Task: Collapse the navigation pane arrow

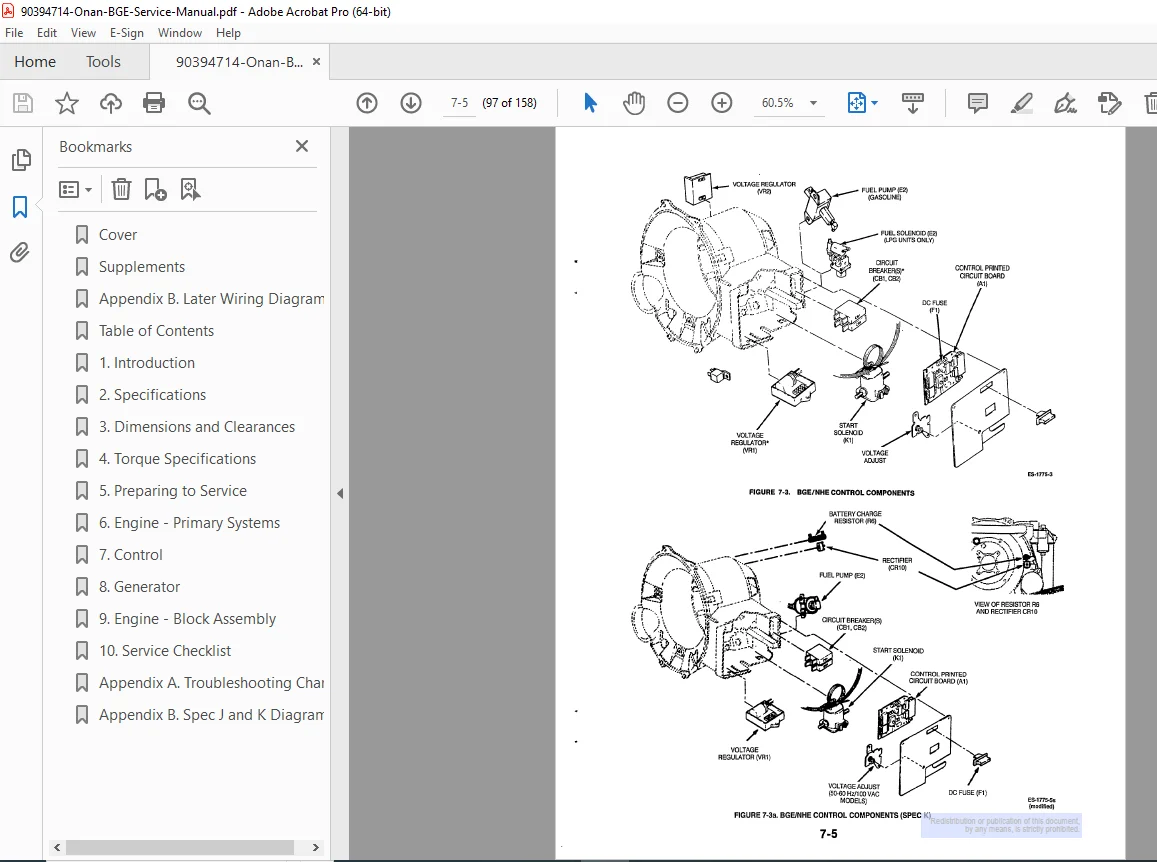Action: coord(339,493)
